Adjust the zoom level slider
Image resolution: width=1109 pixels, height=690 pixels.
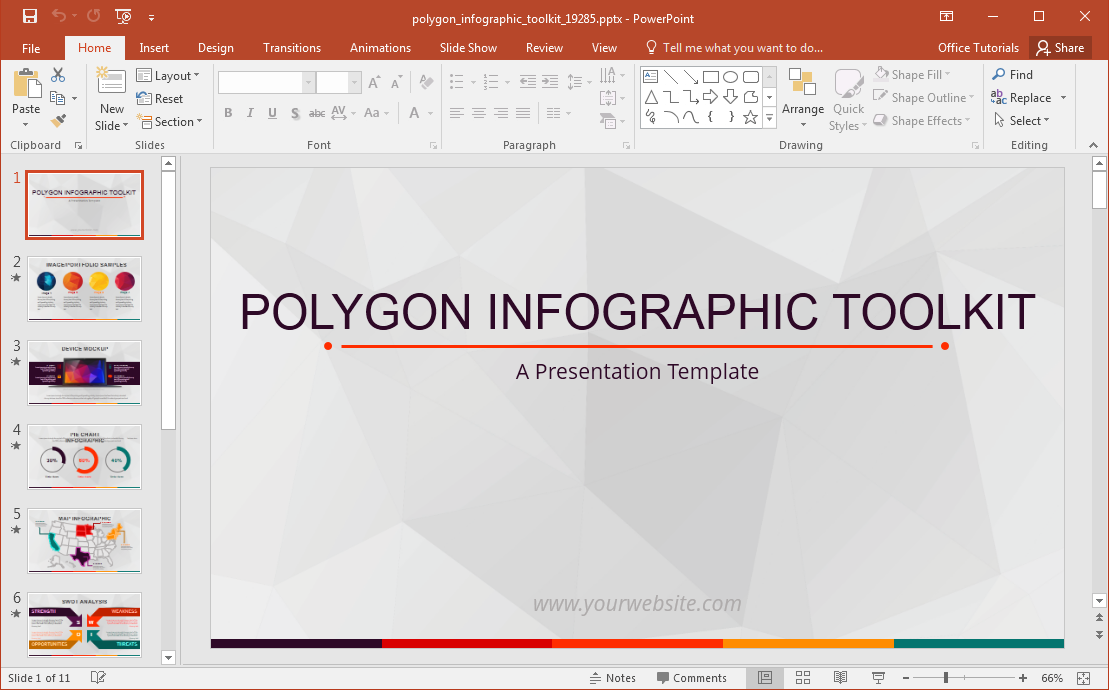[x=946, y=678]
